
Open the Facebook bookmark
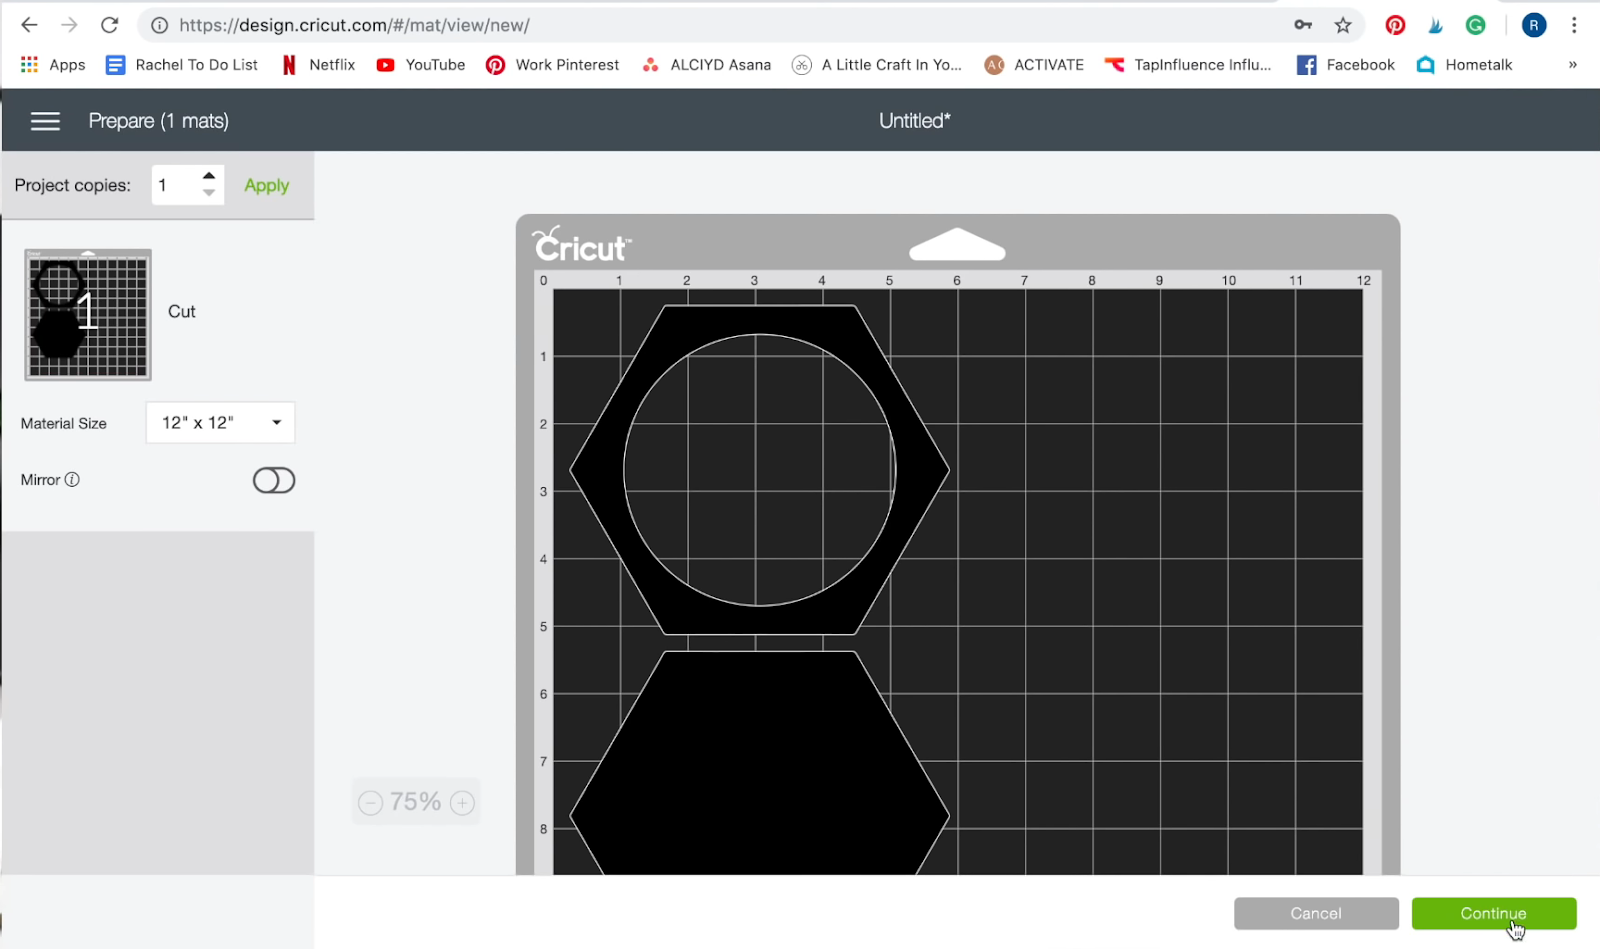tap(1346, 65)
